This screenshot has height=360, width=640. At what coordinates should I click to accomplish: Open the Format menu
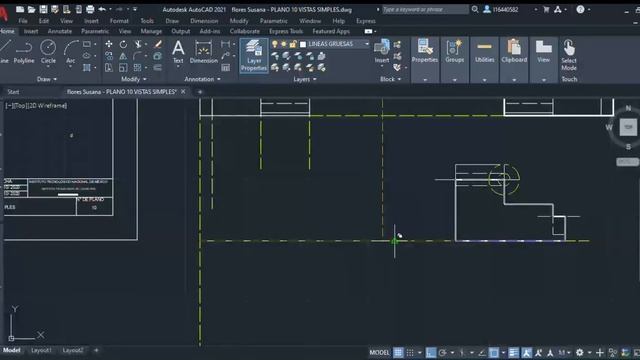(x=119, y=21)
